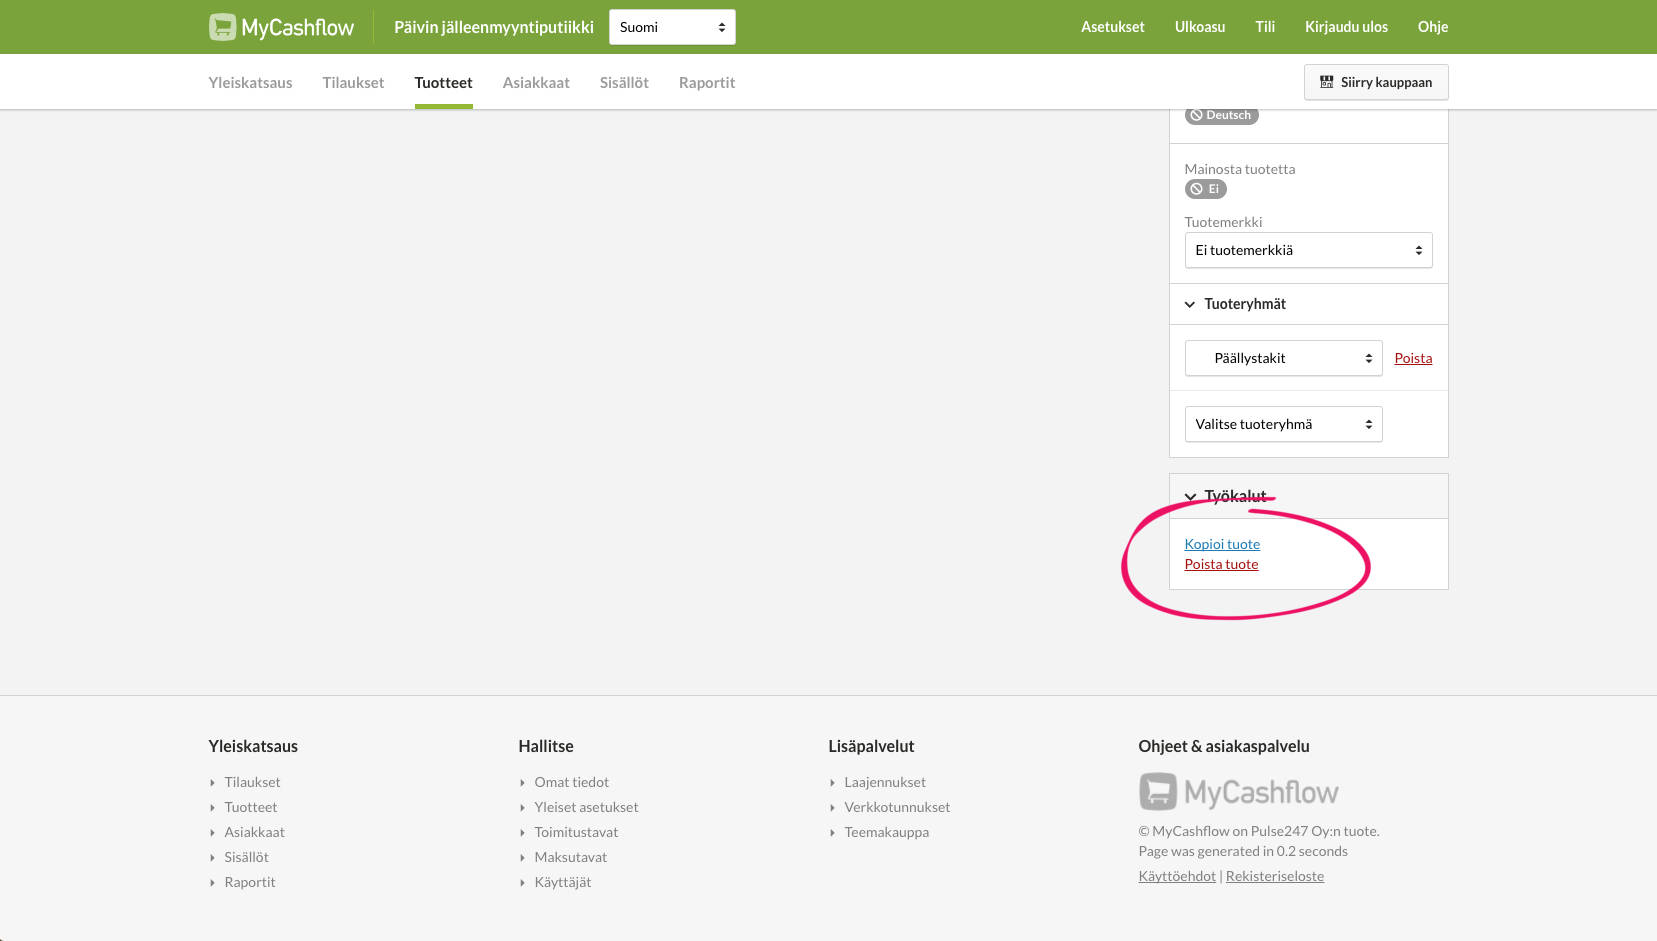Viewport: 1657px width, 941px height.
Task: Click the MyCashflow logo in footer
Action: pyautogui.click(x=1238, y=792)
